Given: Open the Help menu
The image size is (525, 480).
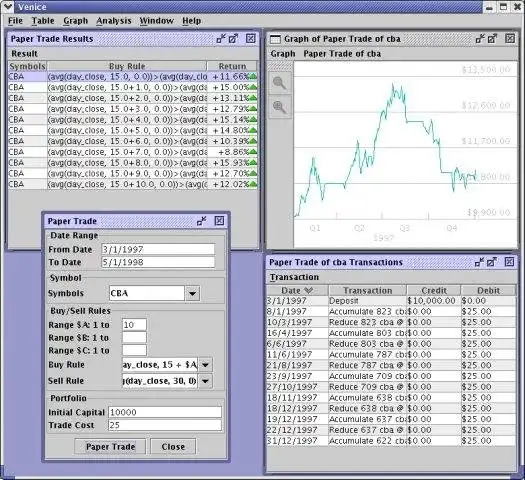Looking at the screenshot, I should [x=192, y=21].
